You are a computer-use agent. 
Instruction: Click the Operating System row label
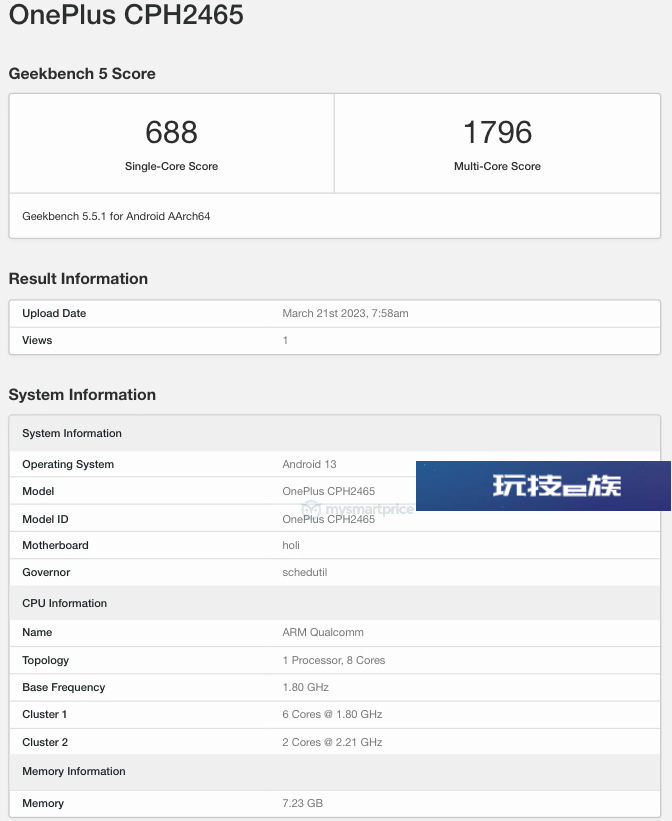pyautogui.click(x=68, y=464)
